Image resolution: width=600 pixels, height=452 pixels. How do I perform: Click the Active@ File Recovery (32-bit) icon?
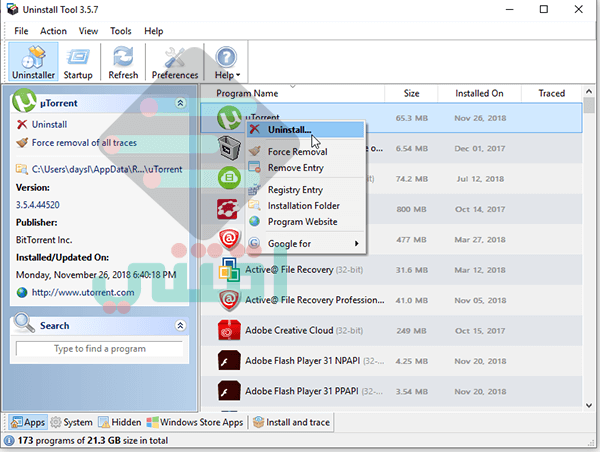tap(229, 269)
